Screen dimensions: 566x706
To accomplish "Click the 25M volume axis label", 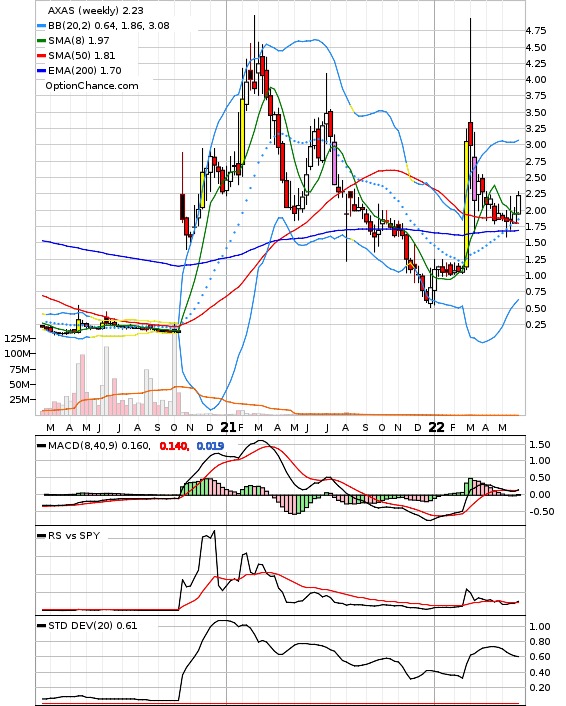I will pyautogui.click(x=19, y=399).
